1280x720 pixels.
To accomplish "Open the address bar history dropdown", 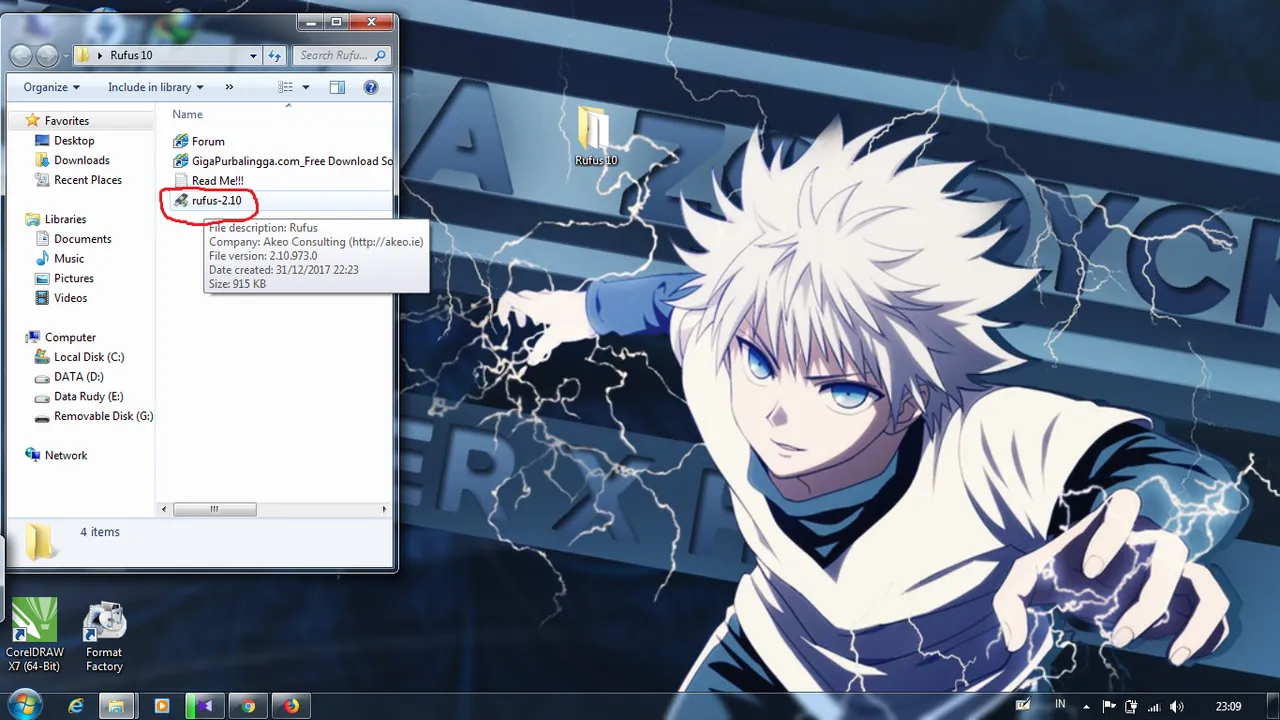I will tap(254, 56).
